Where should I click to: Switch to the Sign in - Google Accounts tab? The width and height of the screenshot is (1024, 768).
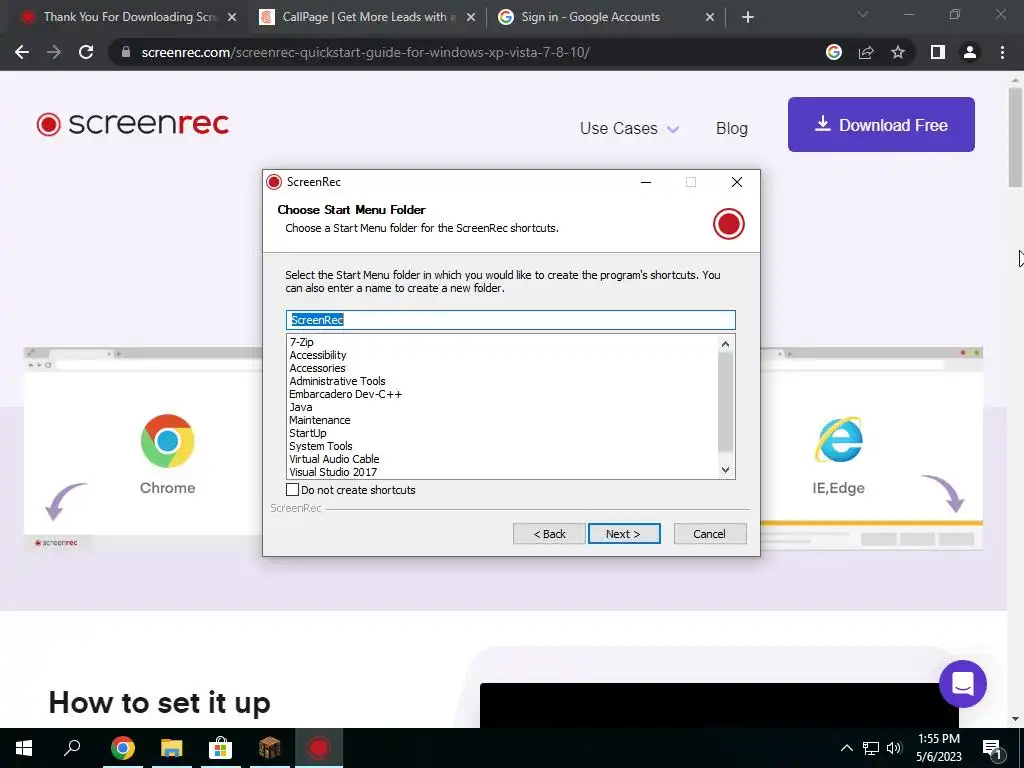point(605,17)
